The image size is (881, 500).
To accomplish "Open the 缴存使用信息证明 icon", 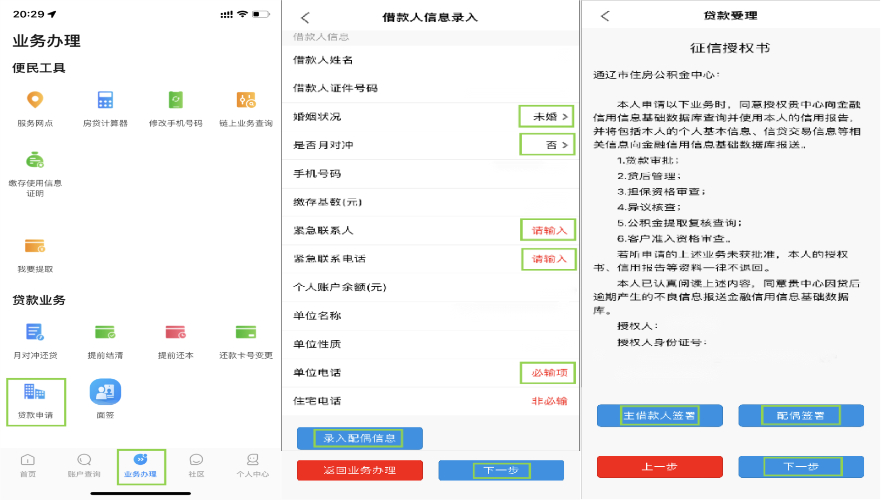I will pos(35,161).
